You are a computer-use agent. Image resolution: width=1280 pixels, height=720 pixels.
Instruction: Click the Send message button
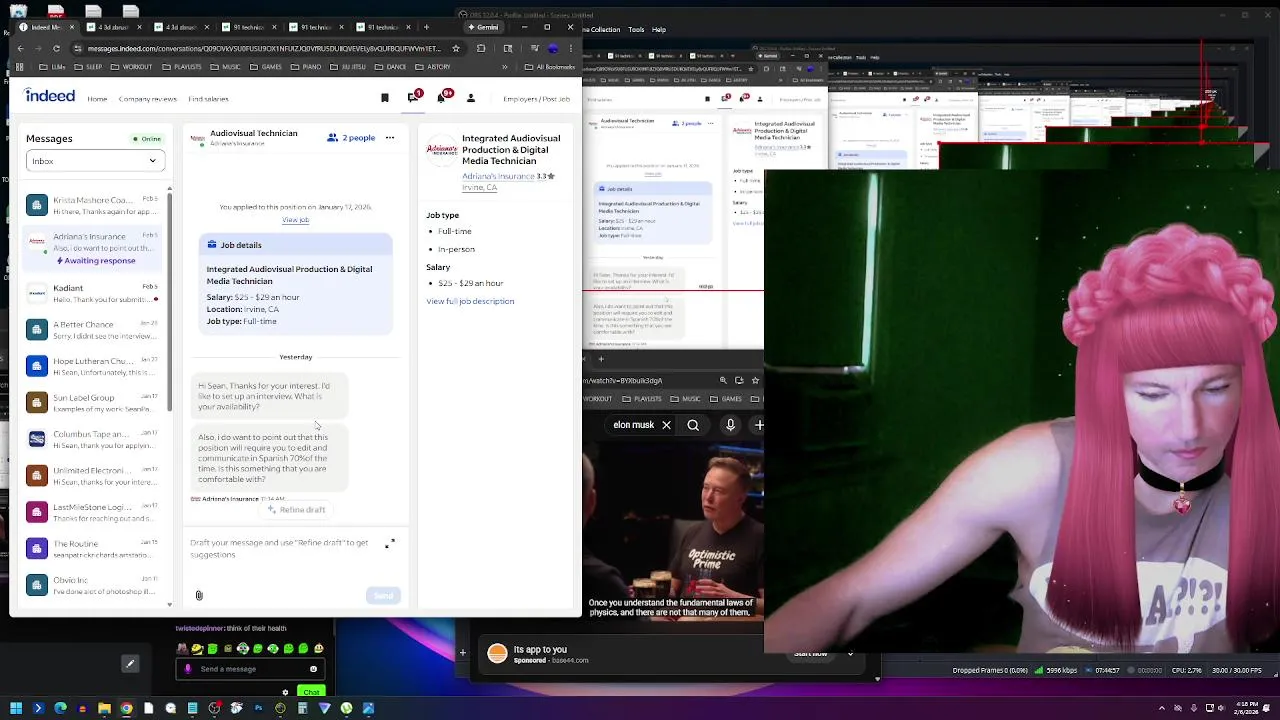tap(383, 596)
